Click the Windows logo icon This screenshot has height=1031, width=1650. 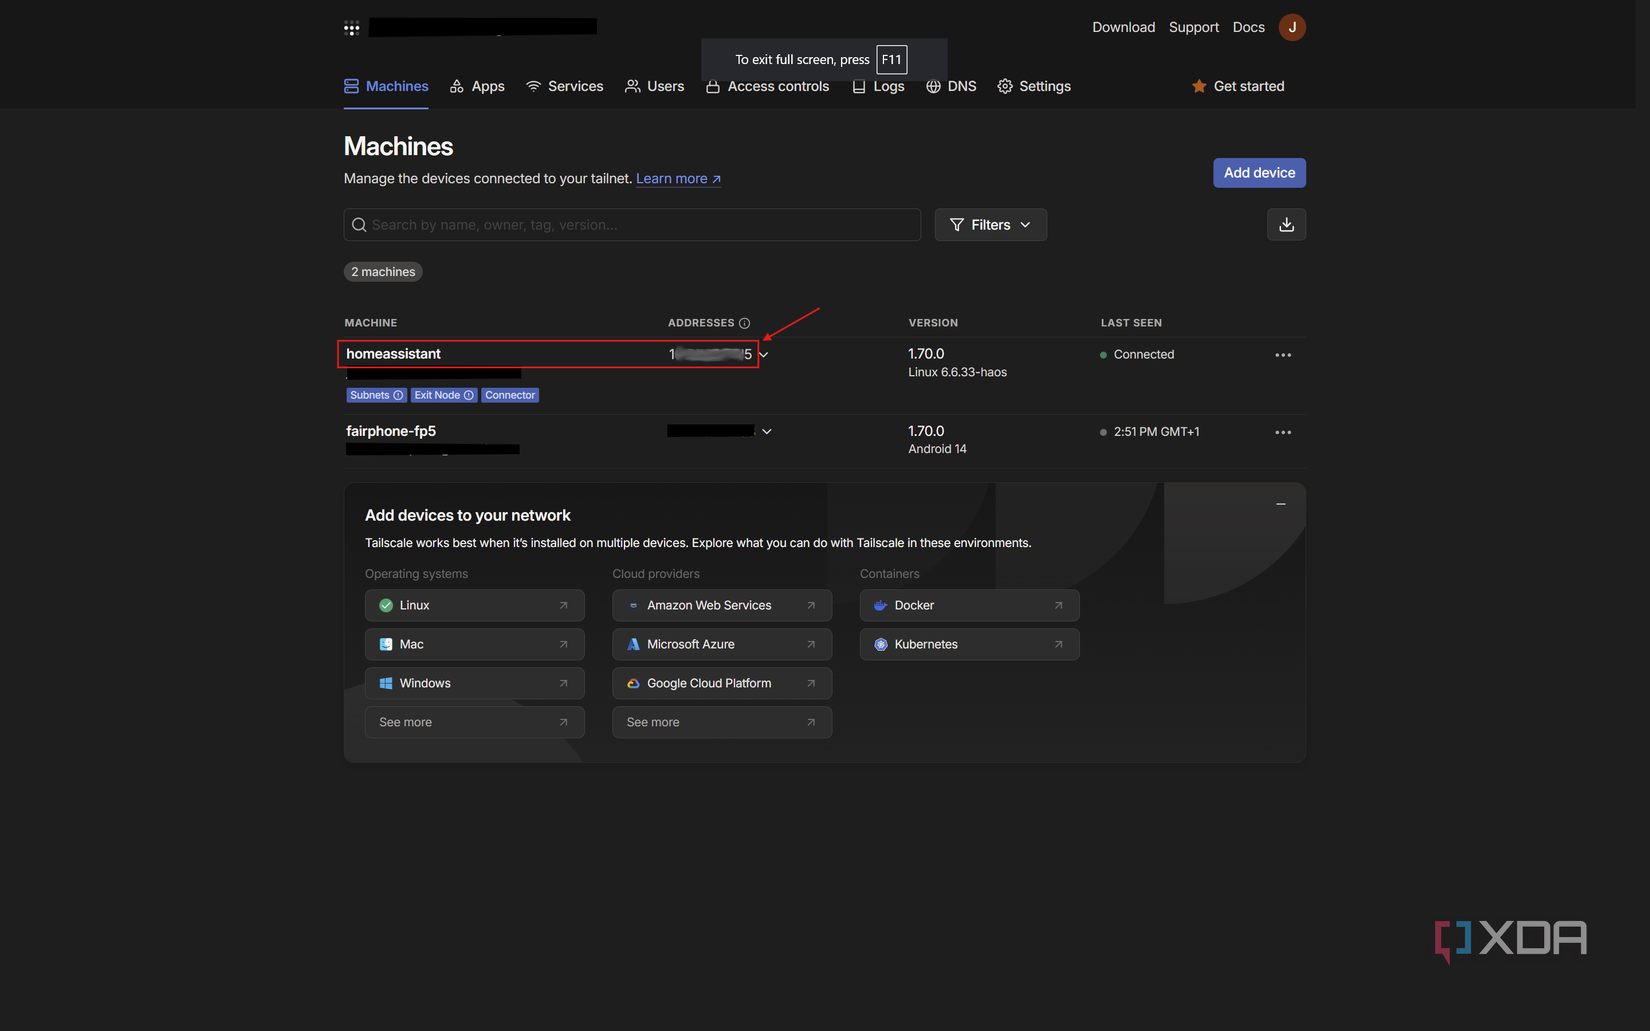pyautogui.click(x=386, y=683)
